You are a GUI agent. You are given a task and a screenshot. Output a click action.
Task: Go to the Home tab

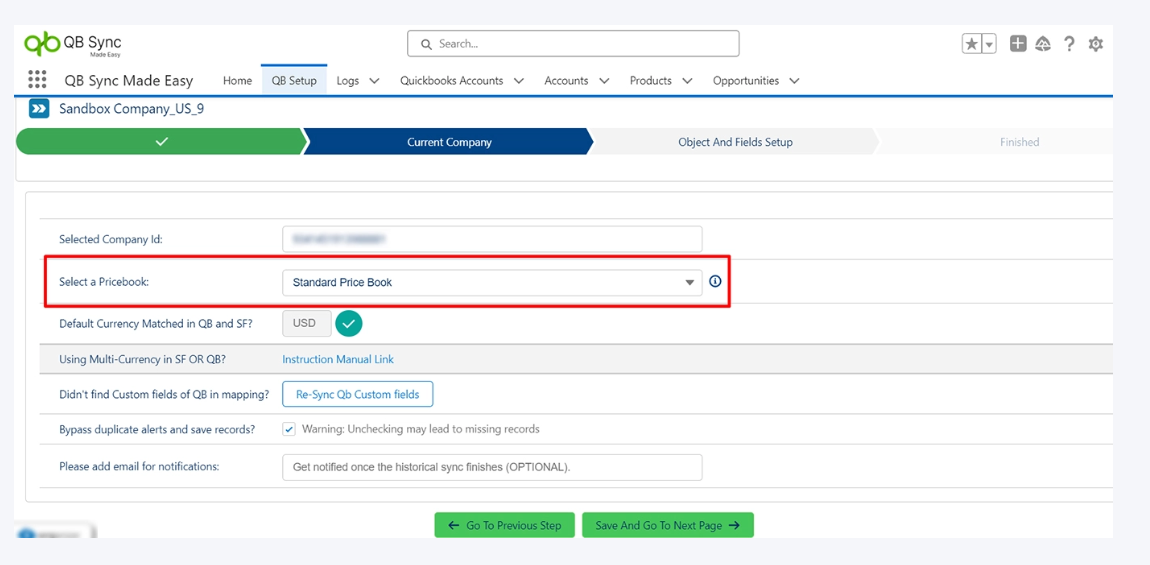[237, 81]
